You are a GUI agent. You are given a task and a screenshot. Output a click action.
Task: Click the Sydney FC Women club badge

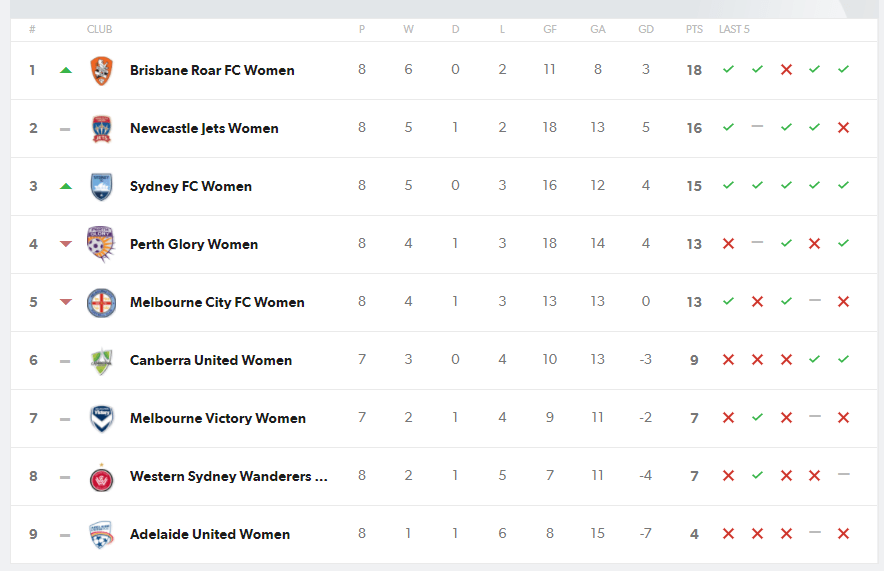tap(101, 187)
